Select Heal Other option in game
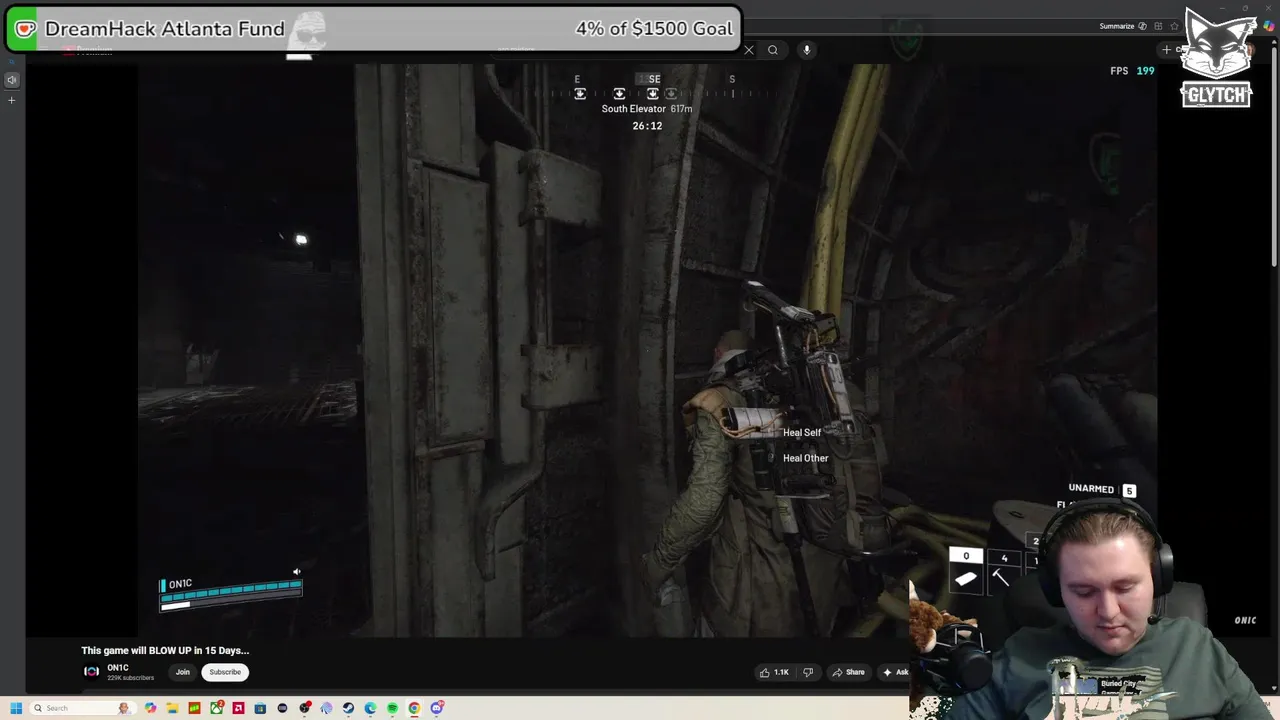The width and height of the screenshot is (1280, 720). [x=805, y=458]
